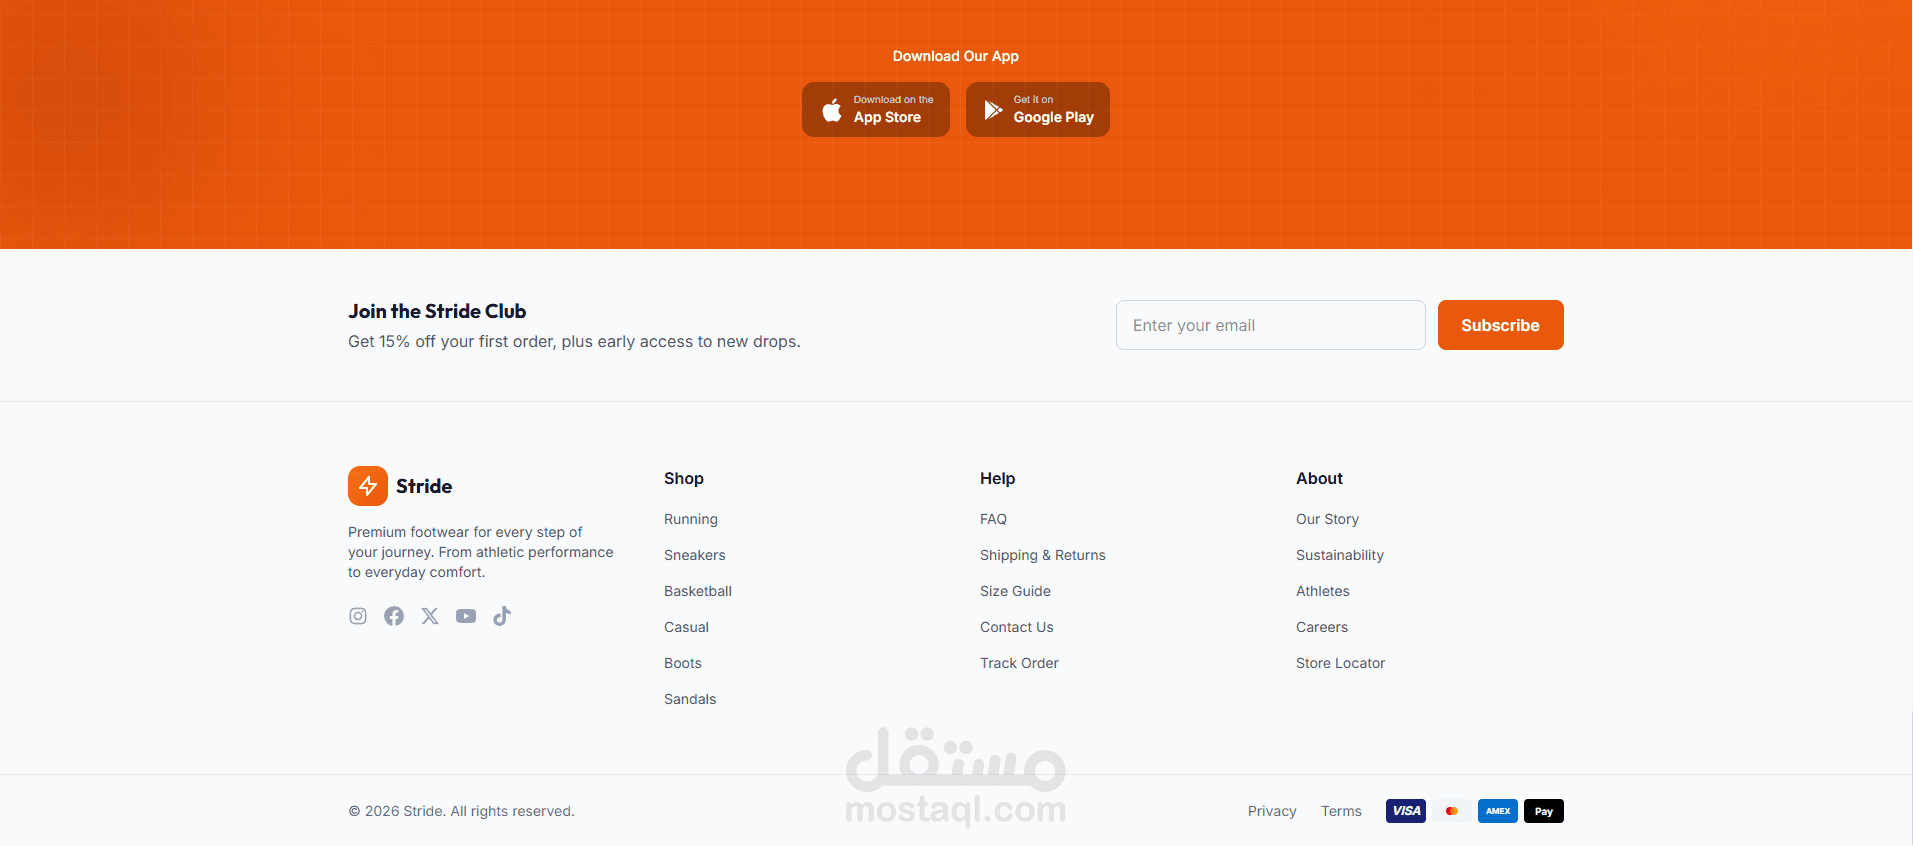The height and width of the screenshot is (846, 1913).
Task: Open the Privacy footer link
Action: point(1272,811)
